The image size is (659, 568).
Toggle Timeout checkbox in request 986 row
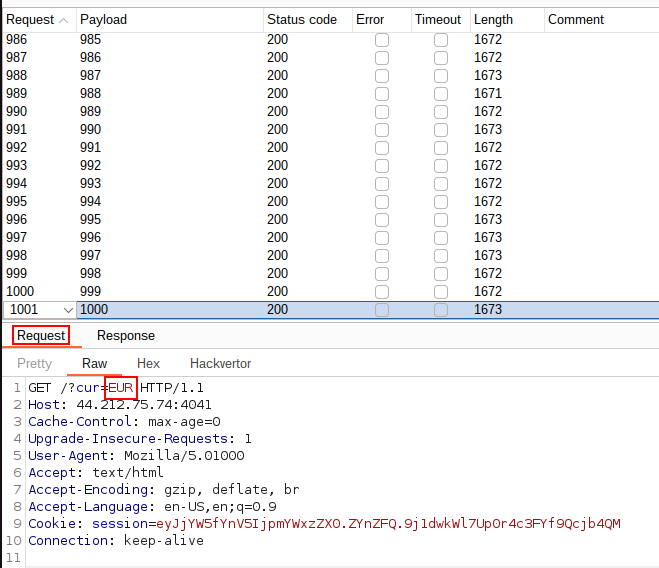[440, 40]
